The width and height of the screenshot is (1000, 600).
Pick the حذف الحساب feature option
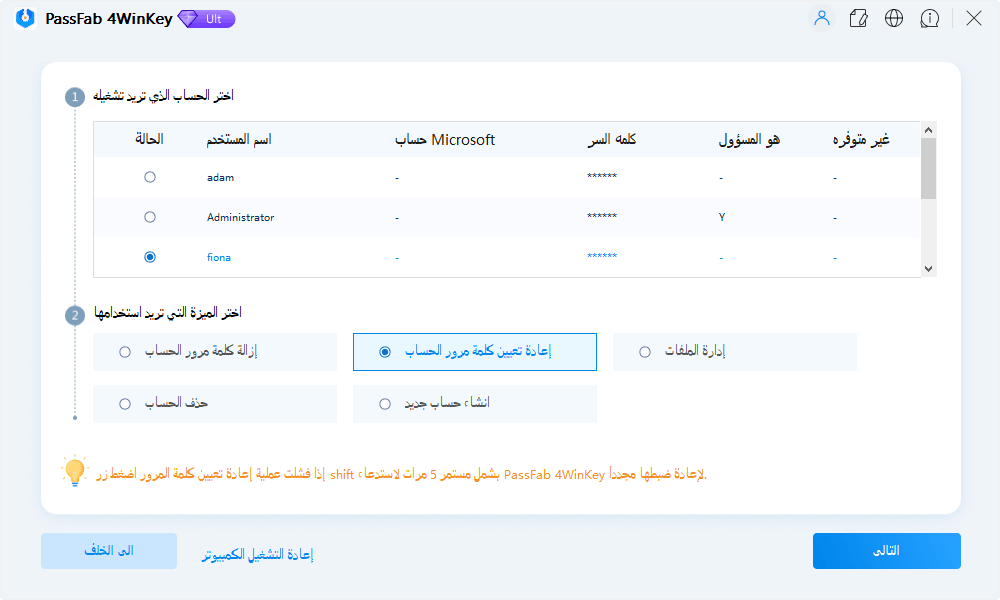tap(124, 403)
